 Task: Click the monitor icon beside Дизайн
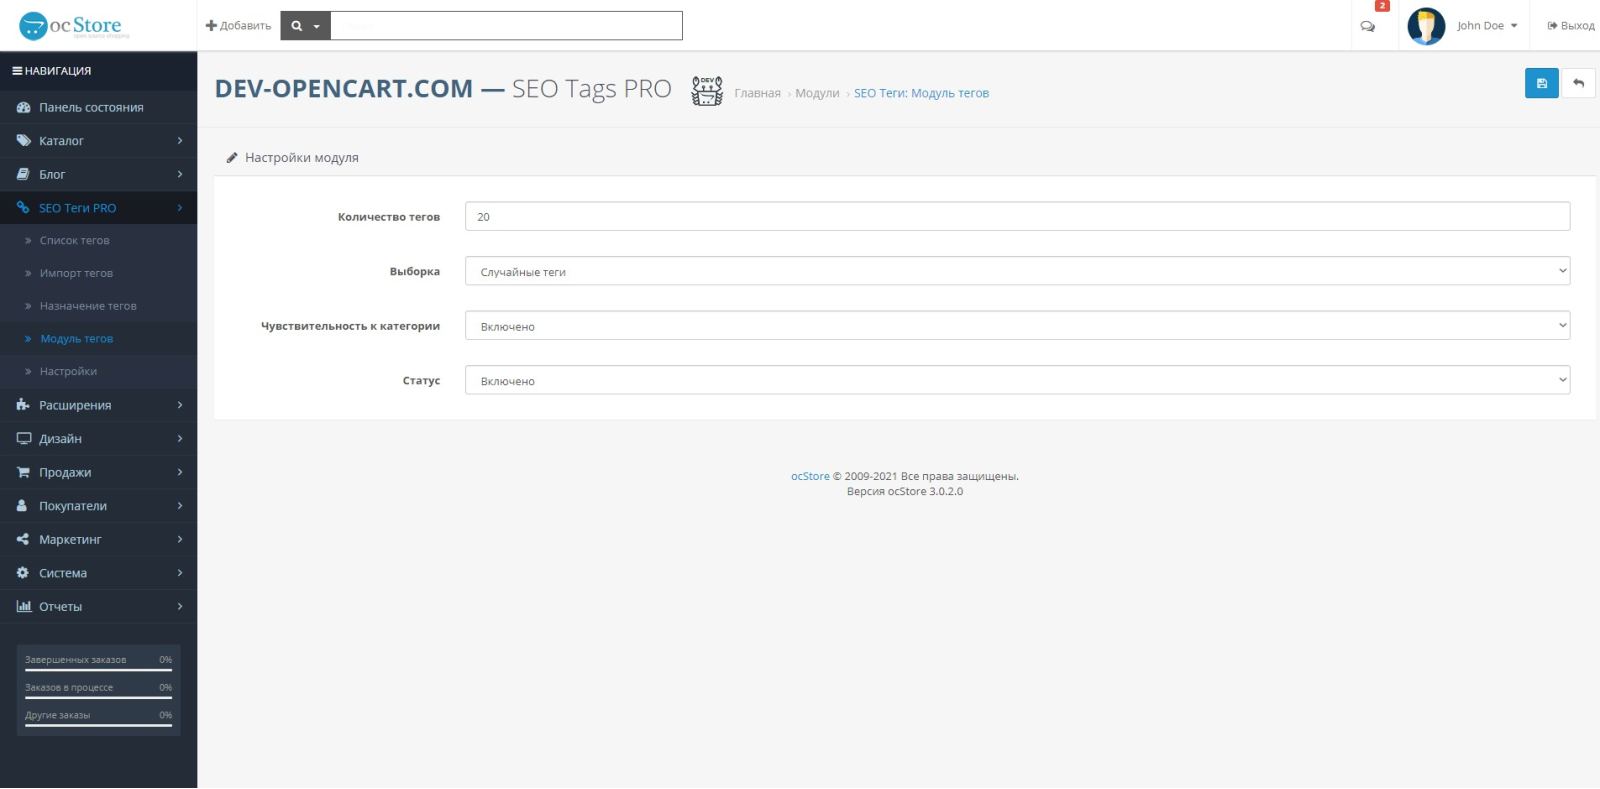coord(23,439)
